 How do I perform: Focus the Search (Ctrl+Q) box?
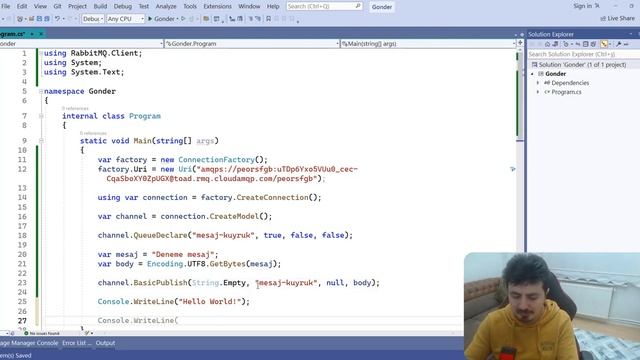324,6
